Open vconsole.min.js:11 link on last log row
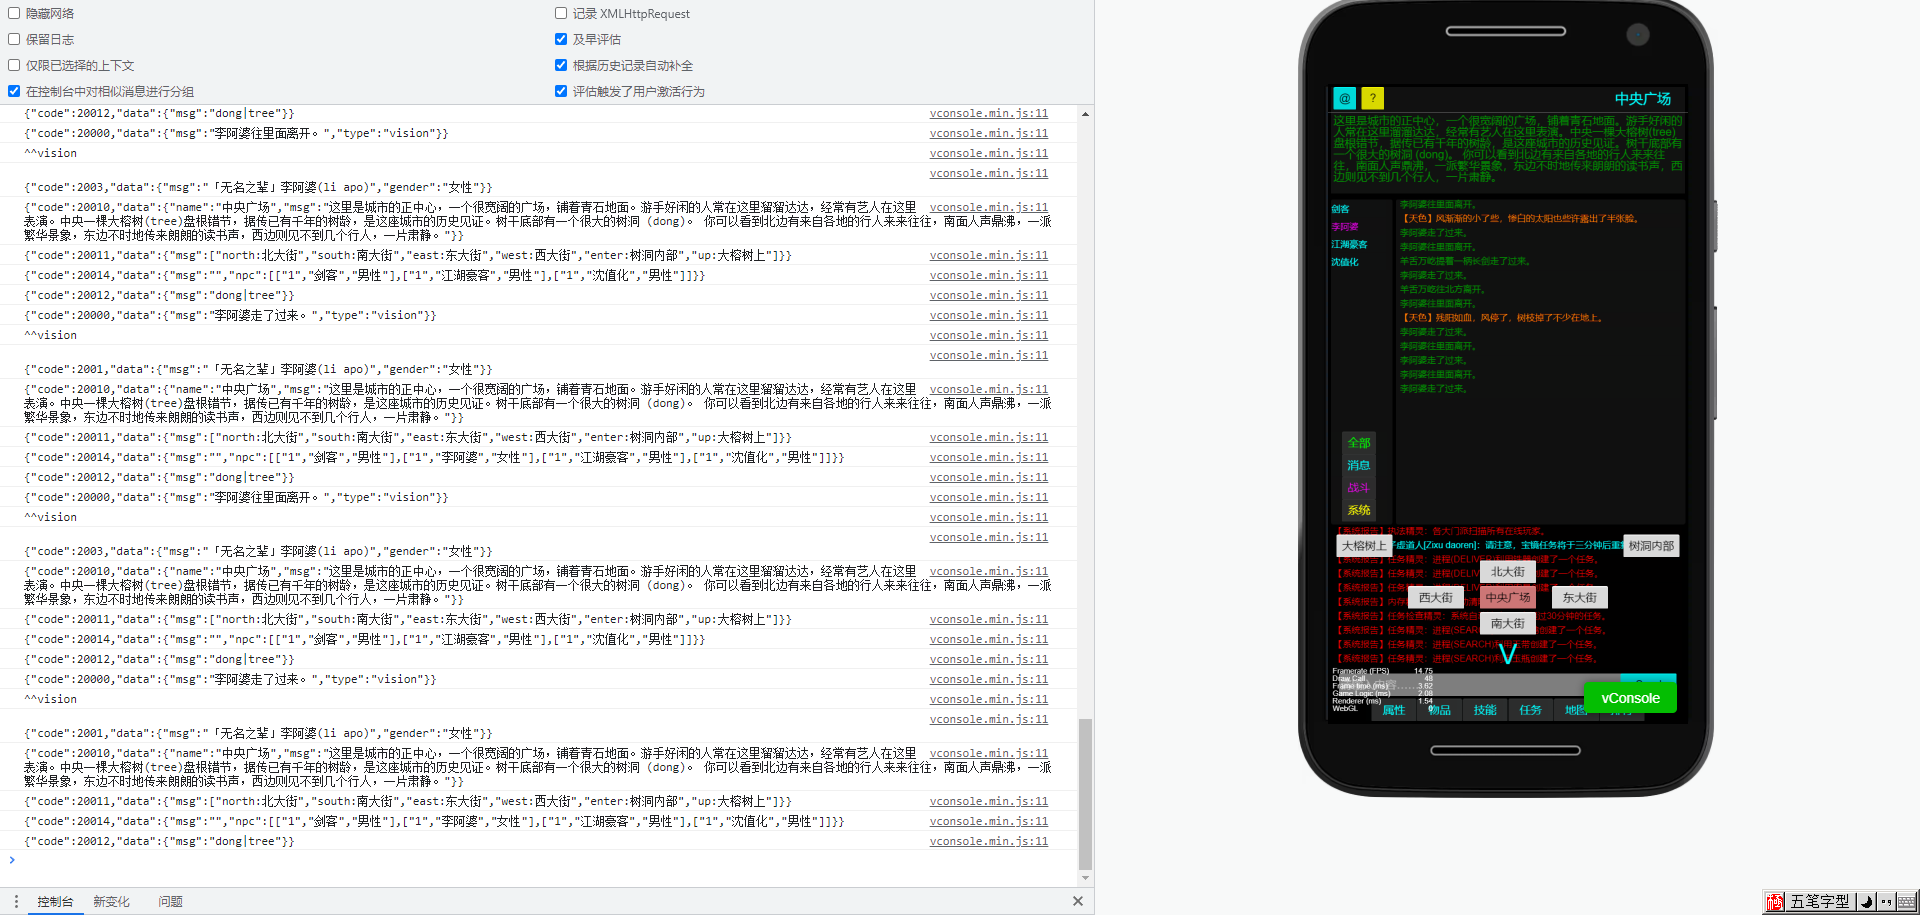 point(989,841)
